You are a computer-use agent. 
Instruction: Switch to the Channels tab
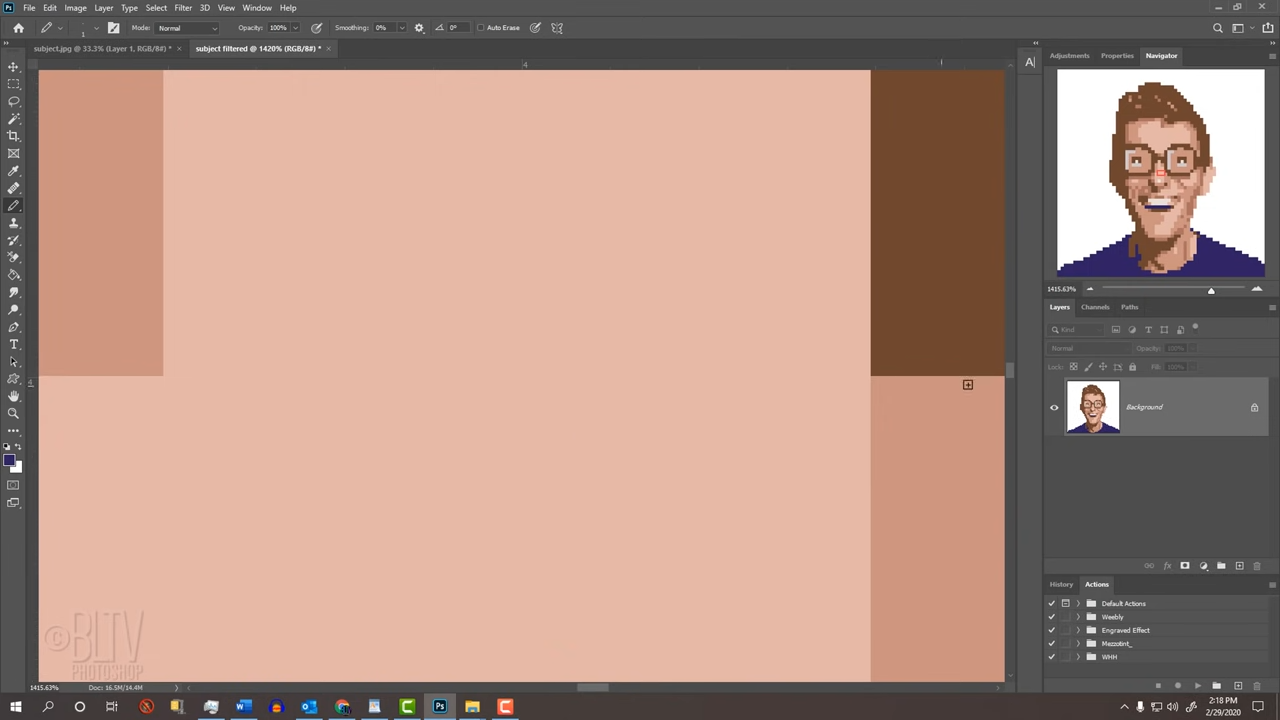[1095, 307]
